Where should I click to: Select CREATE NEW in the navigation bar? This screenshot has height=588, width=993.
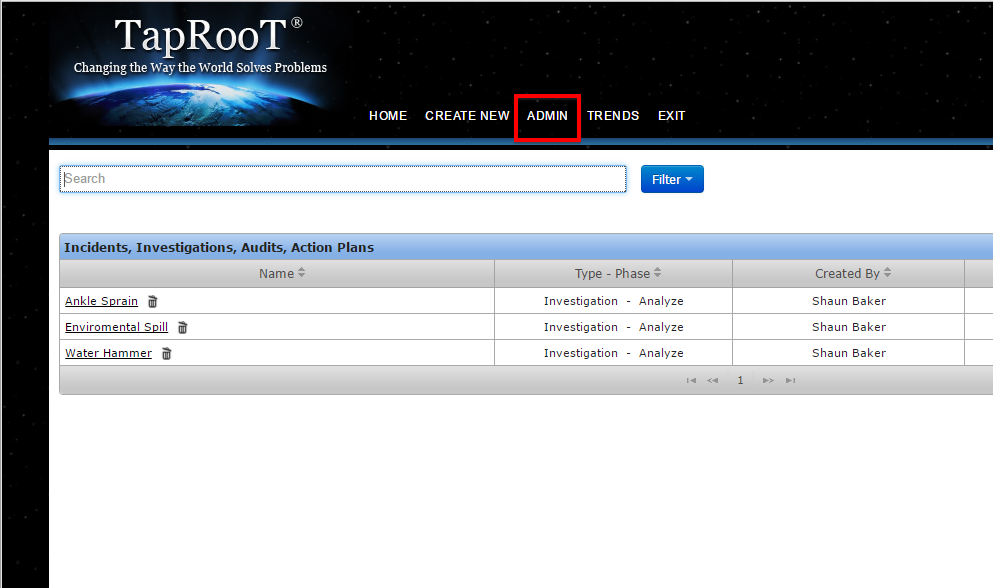[467, 116]
